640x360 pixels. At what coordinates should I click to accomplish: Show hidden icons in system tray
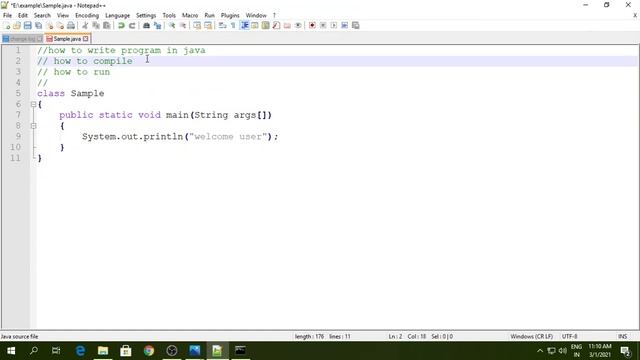tap(540, 351)
